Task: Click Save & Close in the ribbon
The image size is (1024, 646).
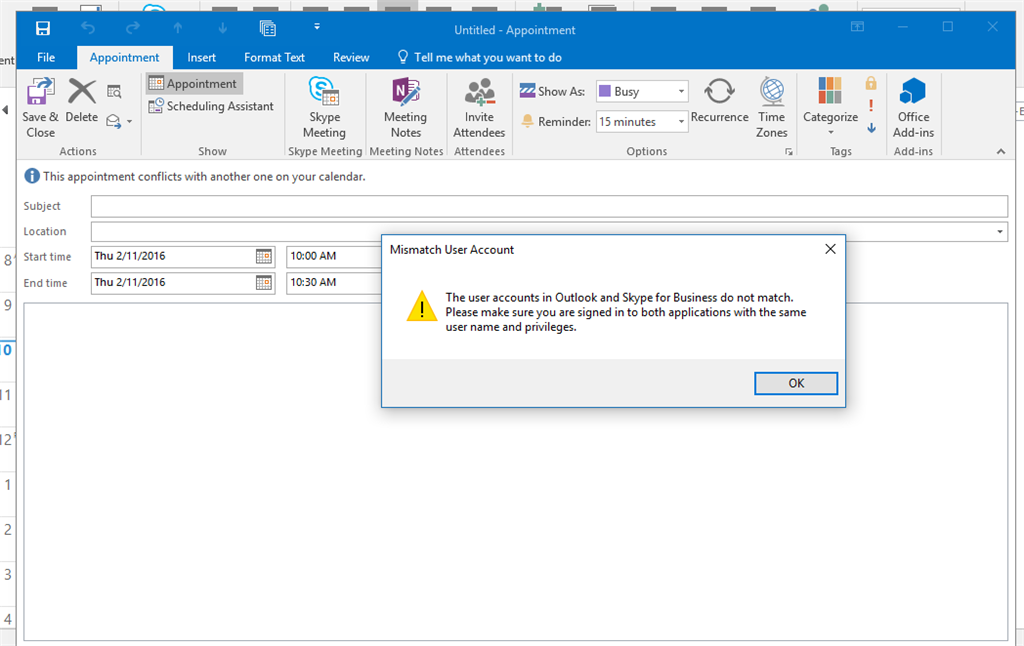Action: point(40,108)
